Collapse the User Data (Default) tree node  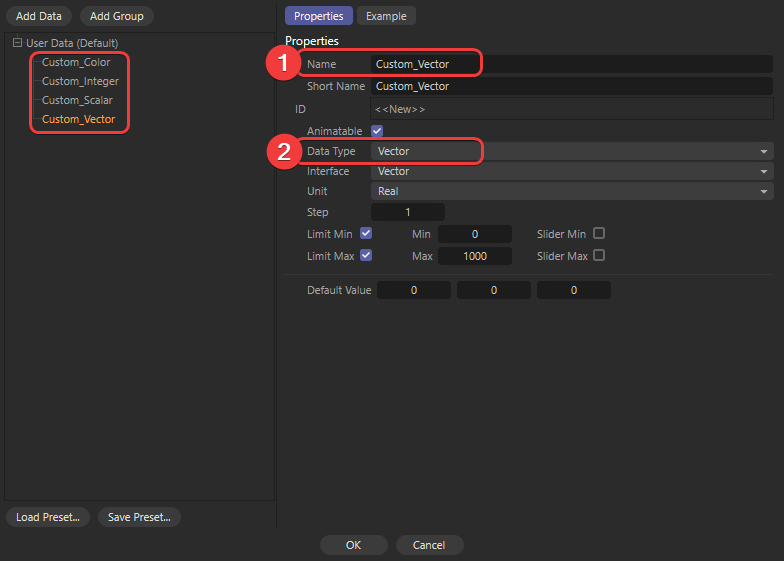pos(17,43)
